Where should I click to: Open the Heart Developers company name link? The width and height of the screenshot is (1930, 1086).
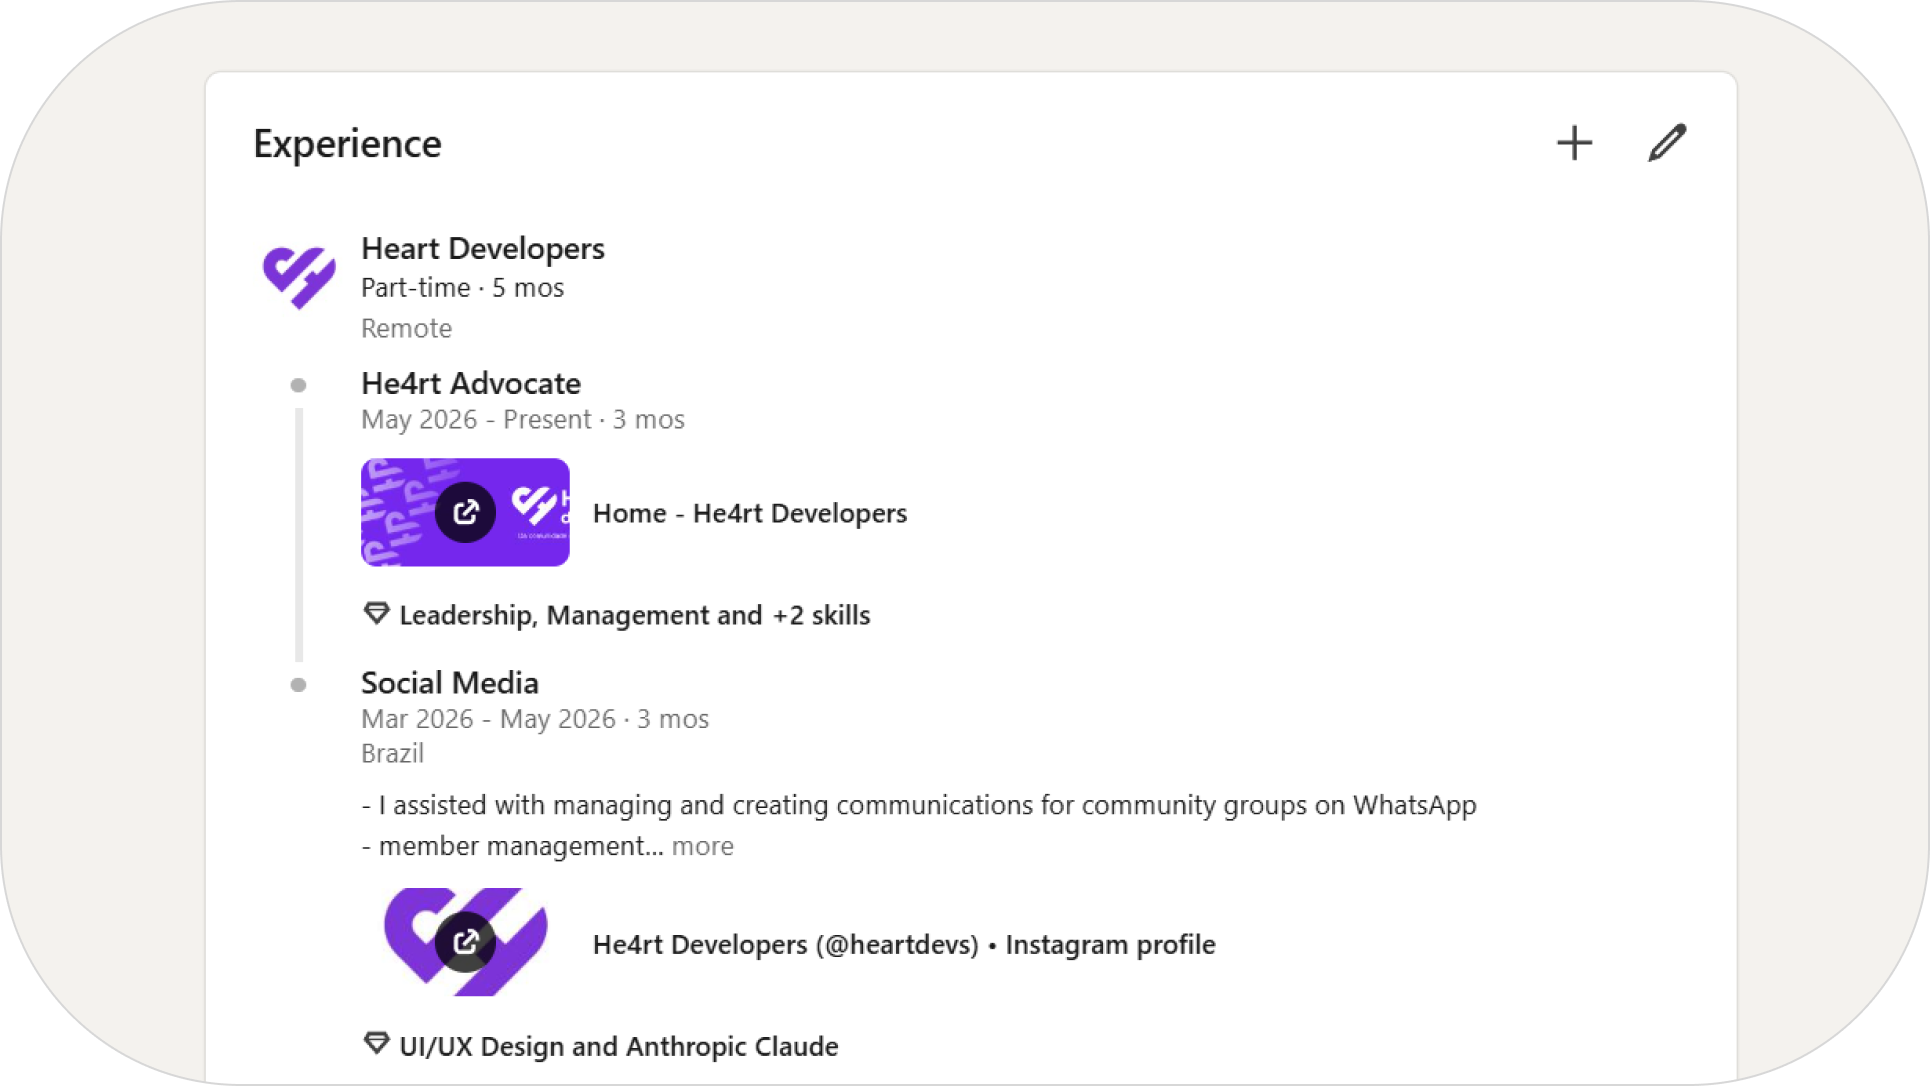(x=482, y=248)
